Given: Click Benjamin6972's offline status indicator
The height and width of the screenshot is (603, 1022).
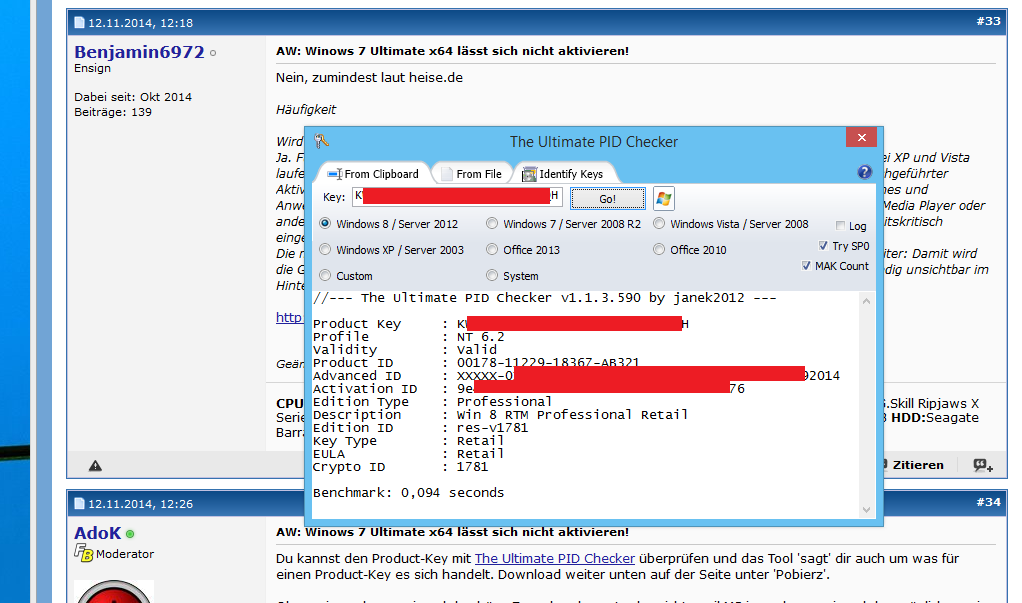Looking at the screenshot, I should 212,53.
